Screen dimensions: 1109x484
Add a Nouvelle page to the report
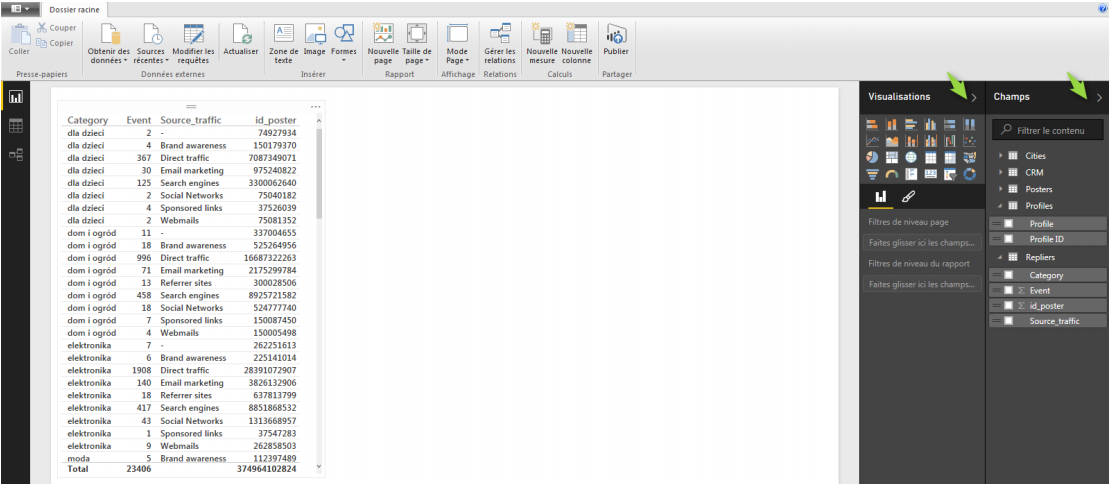pos(383,36)
